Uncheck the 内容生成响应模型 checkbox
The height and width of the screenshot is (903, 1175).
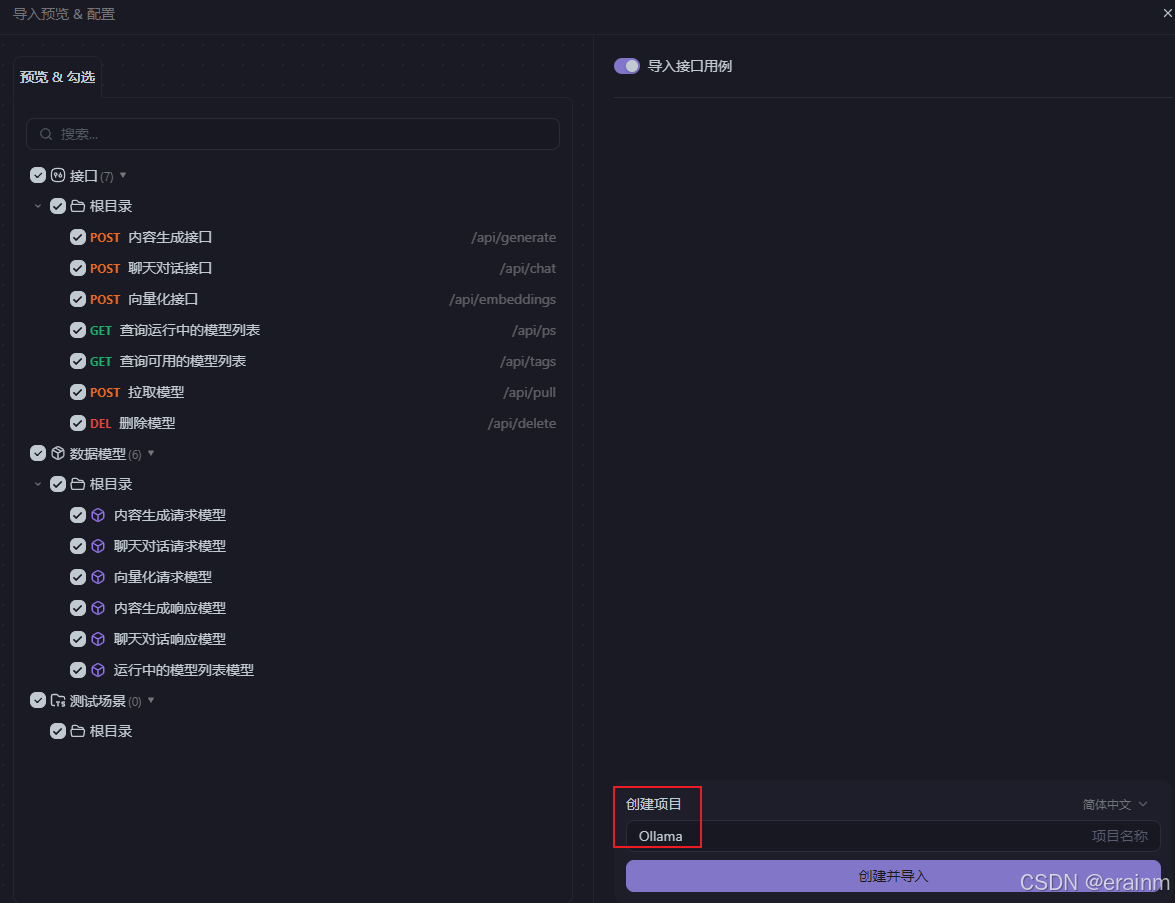pyautogui.click(x=78, y=608)
